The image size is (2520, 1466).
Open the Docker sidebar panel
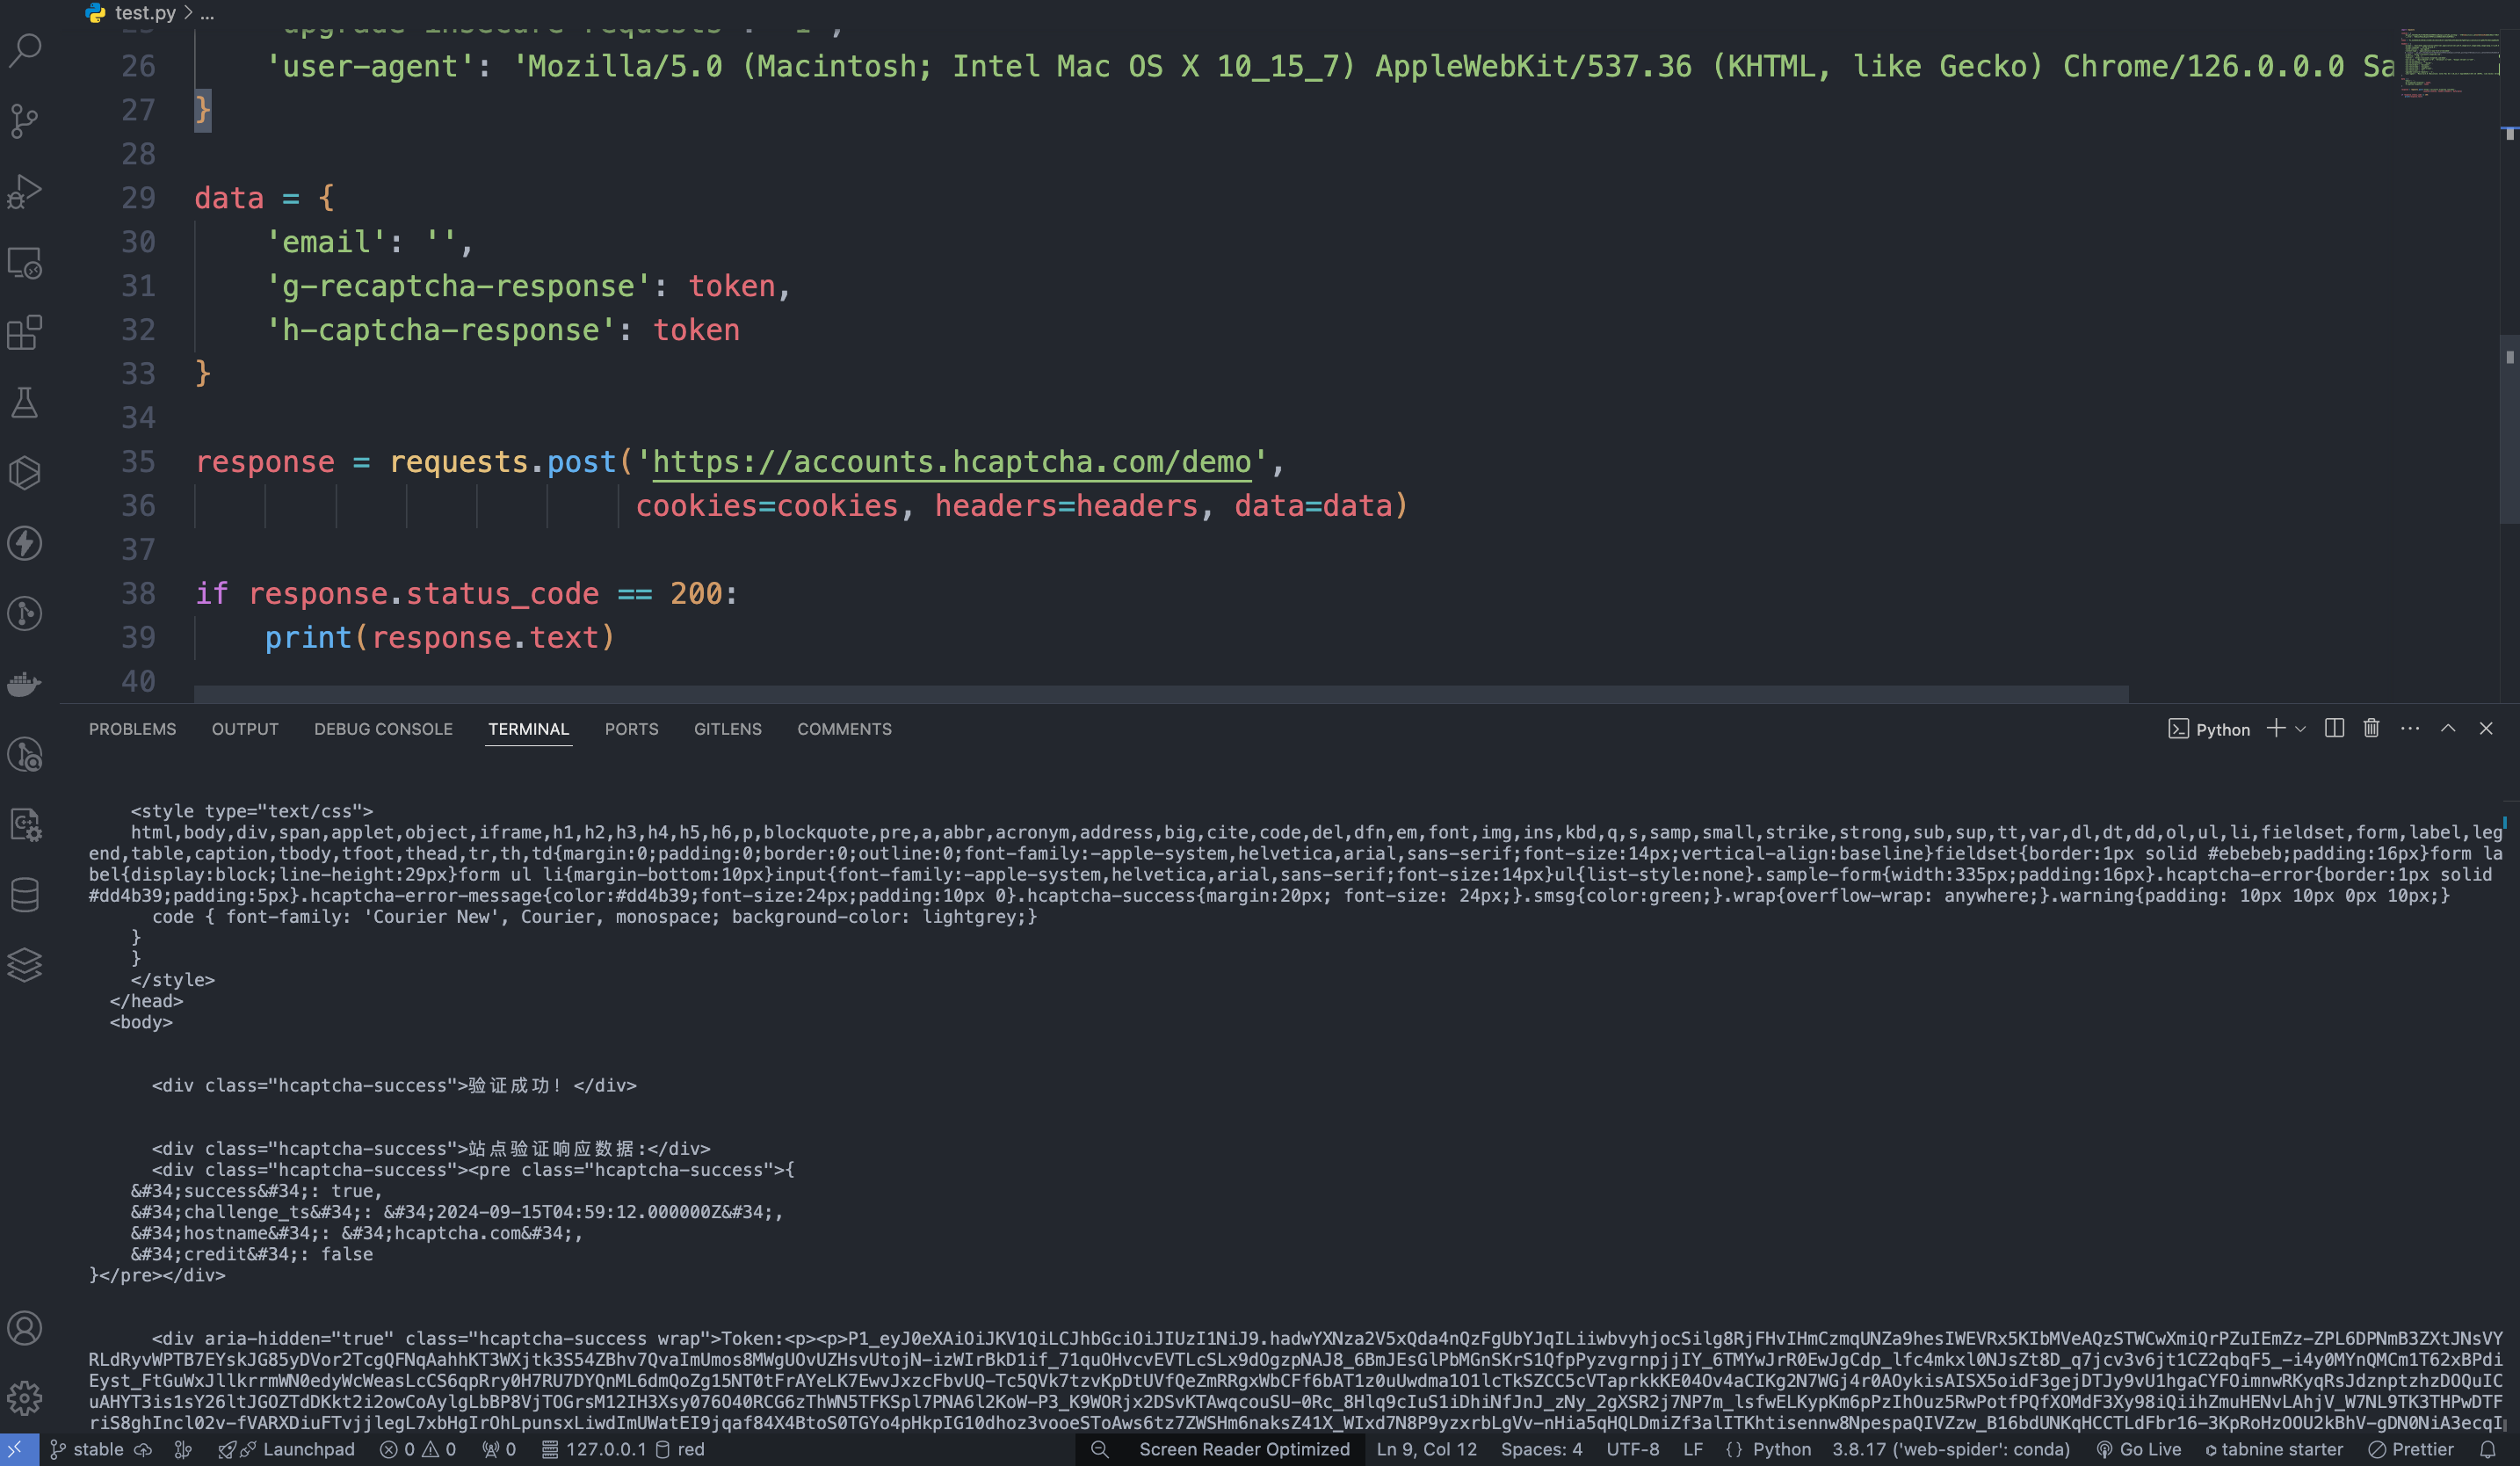tap(25, 684)
